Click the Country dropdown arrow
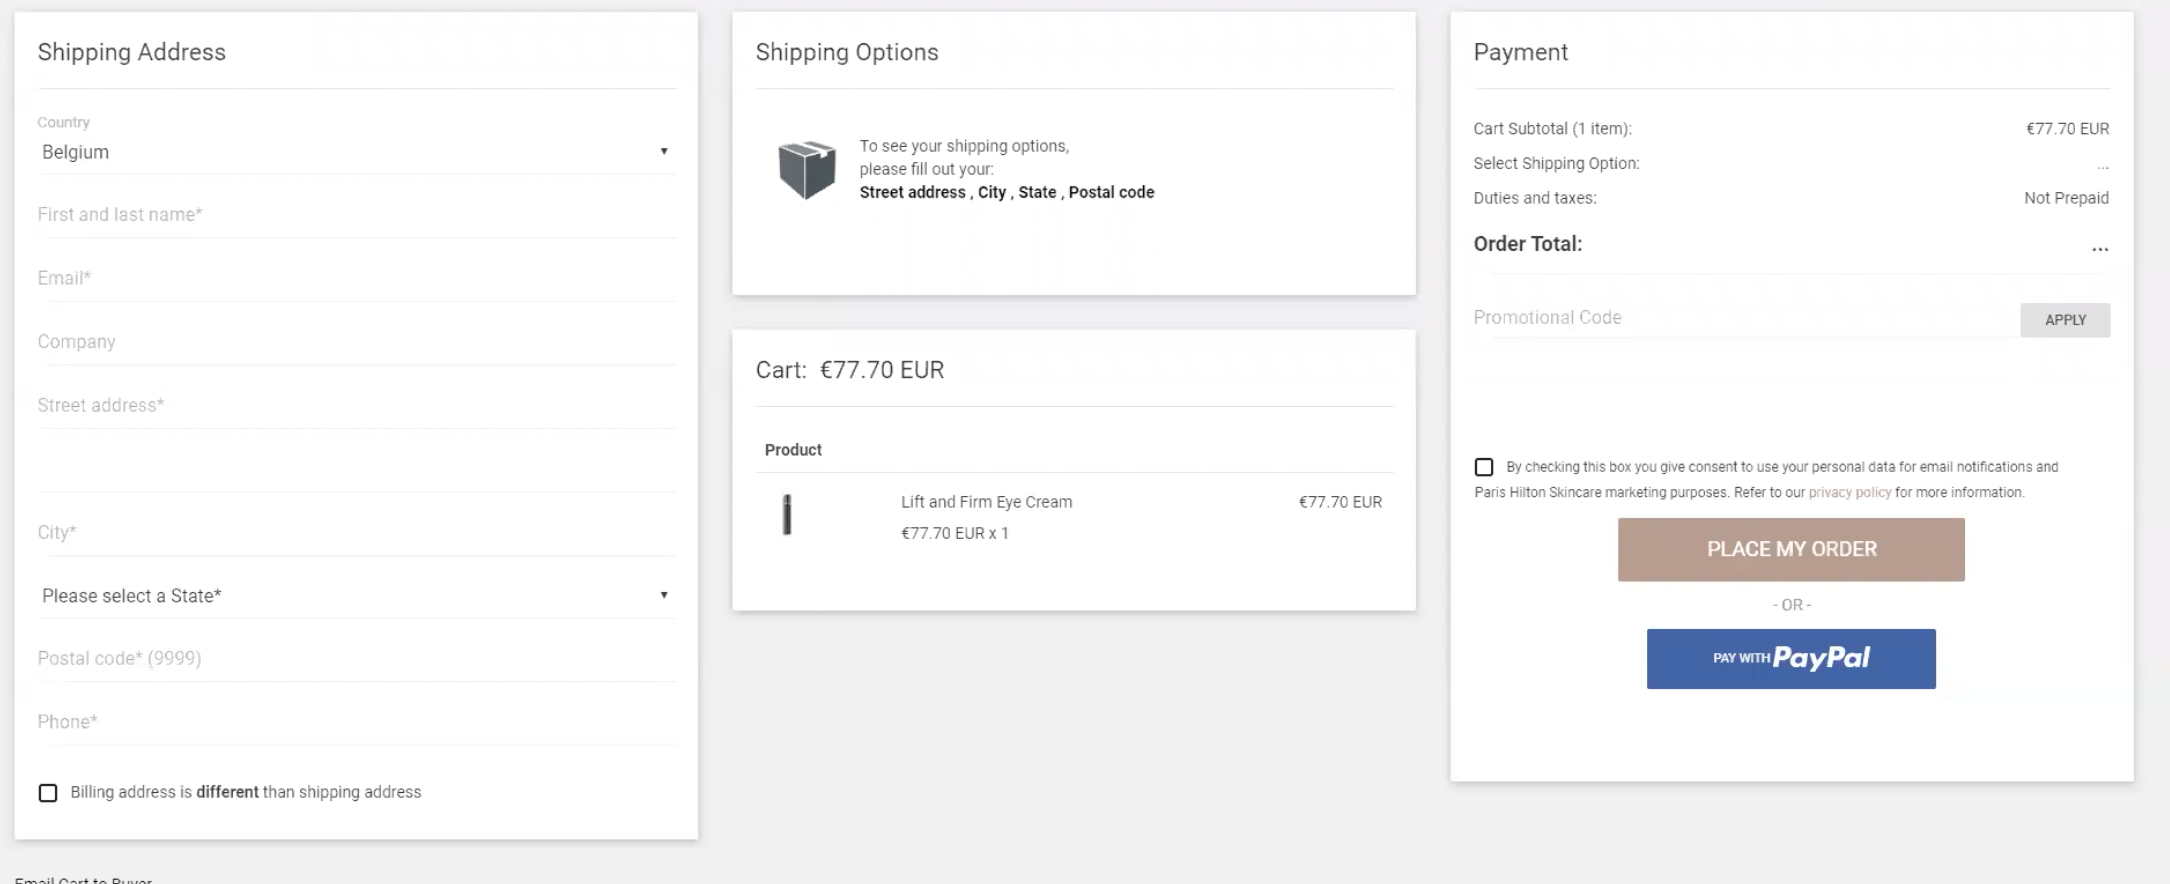Image resolution: width=2170 pixels, height=884 pixels. (664, 151)
